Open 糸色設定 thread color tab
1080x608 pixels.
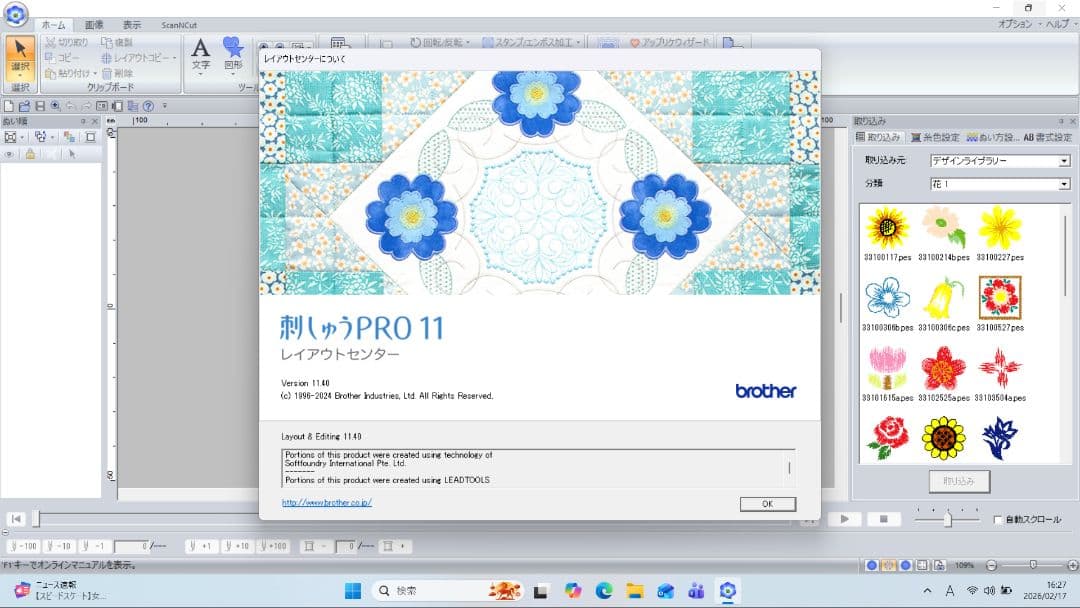(x=935, y=137)
